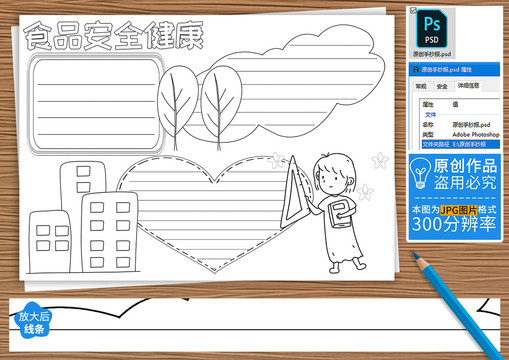The height and width of the screenshot is (360, 509).
Task: Switch to the 常规 tab
Action: tap(421, 86)
